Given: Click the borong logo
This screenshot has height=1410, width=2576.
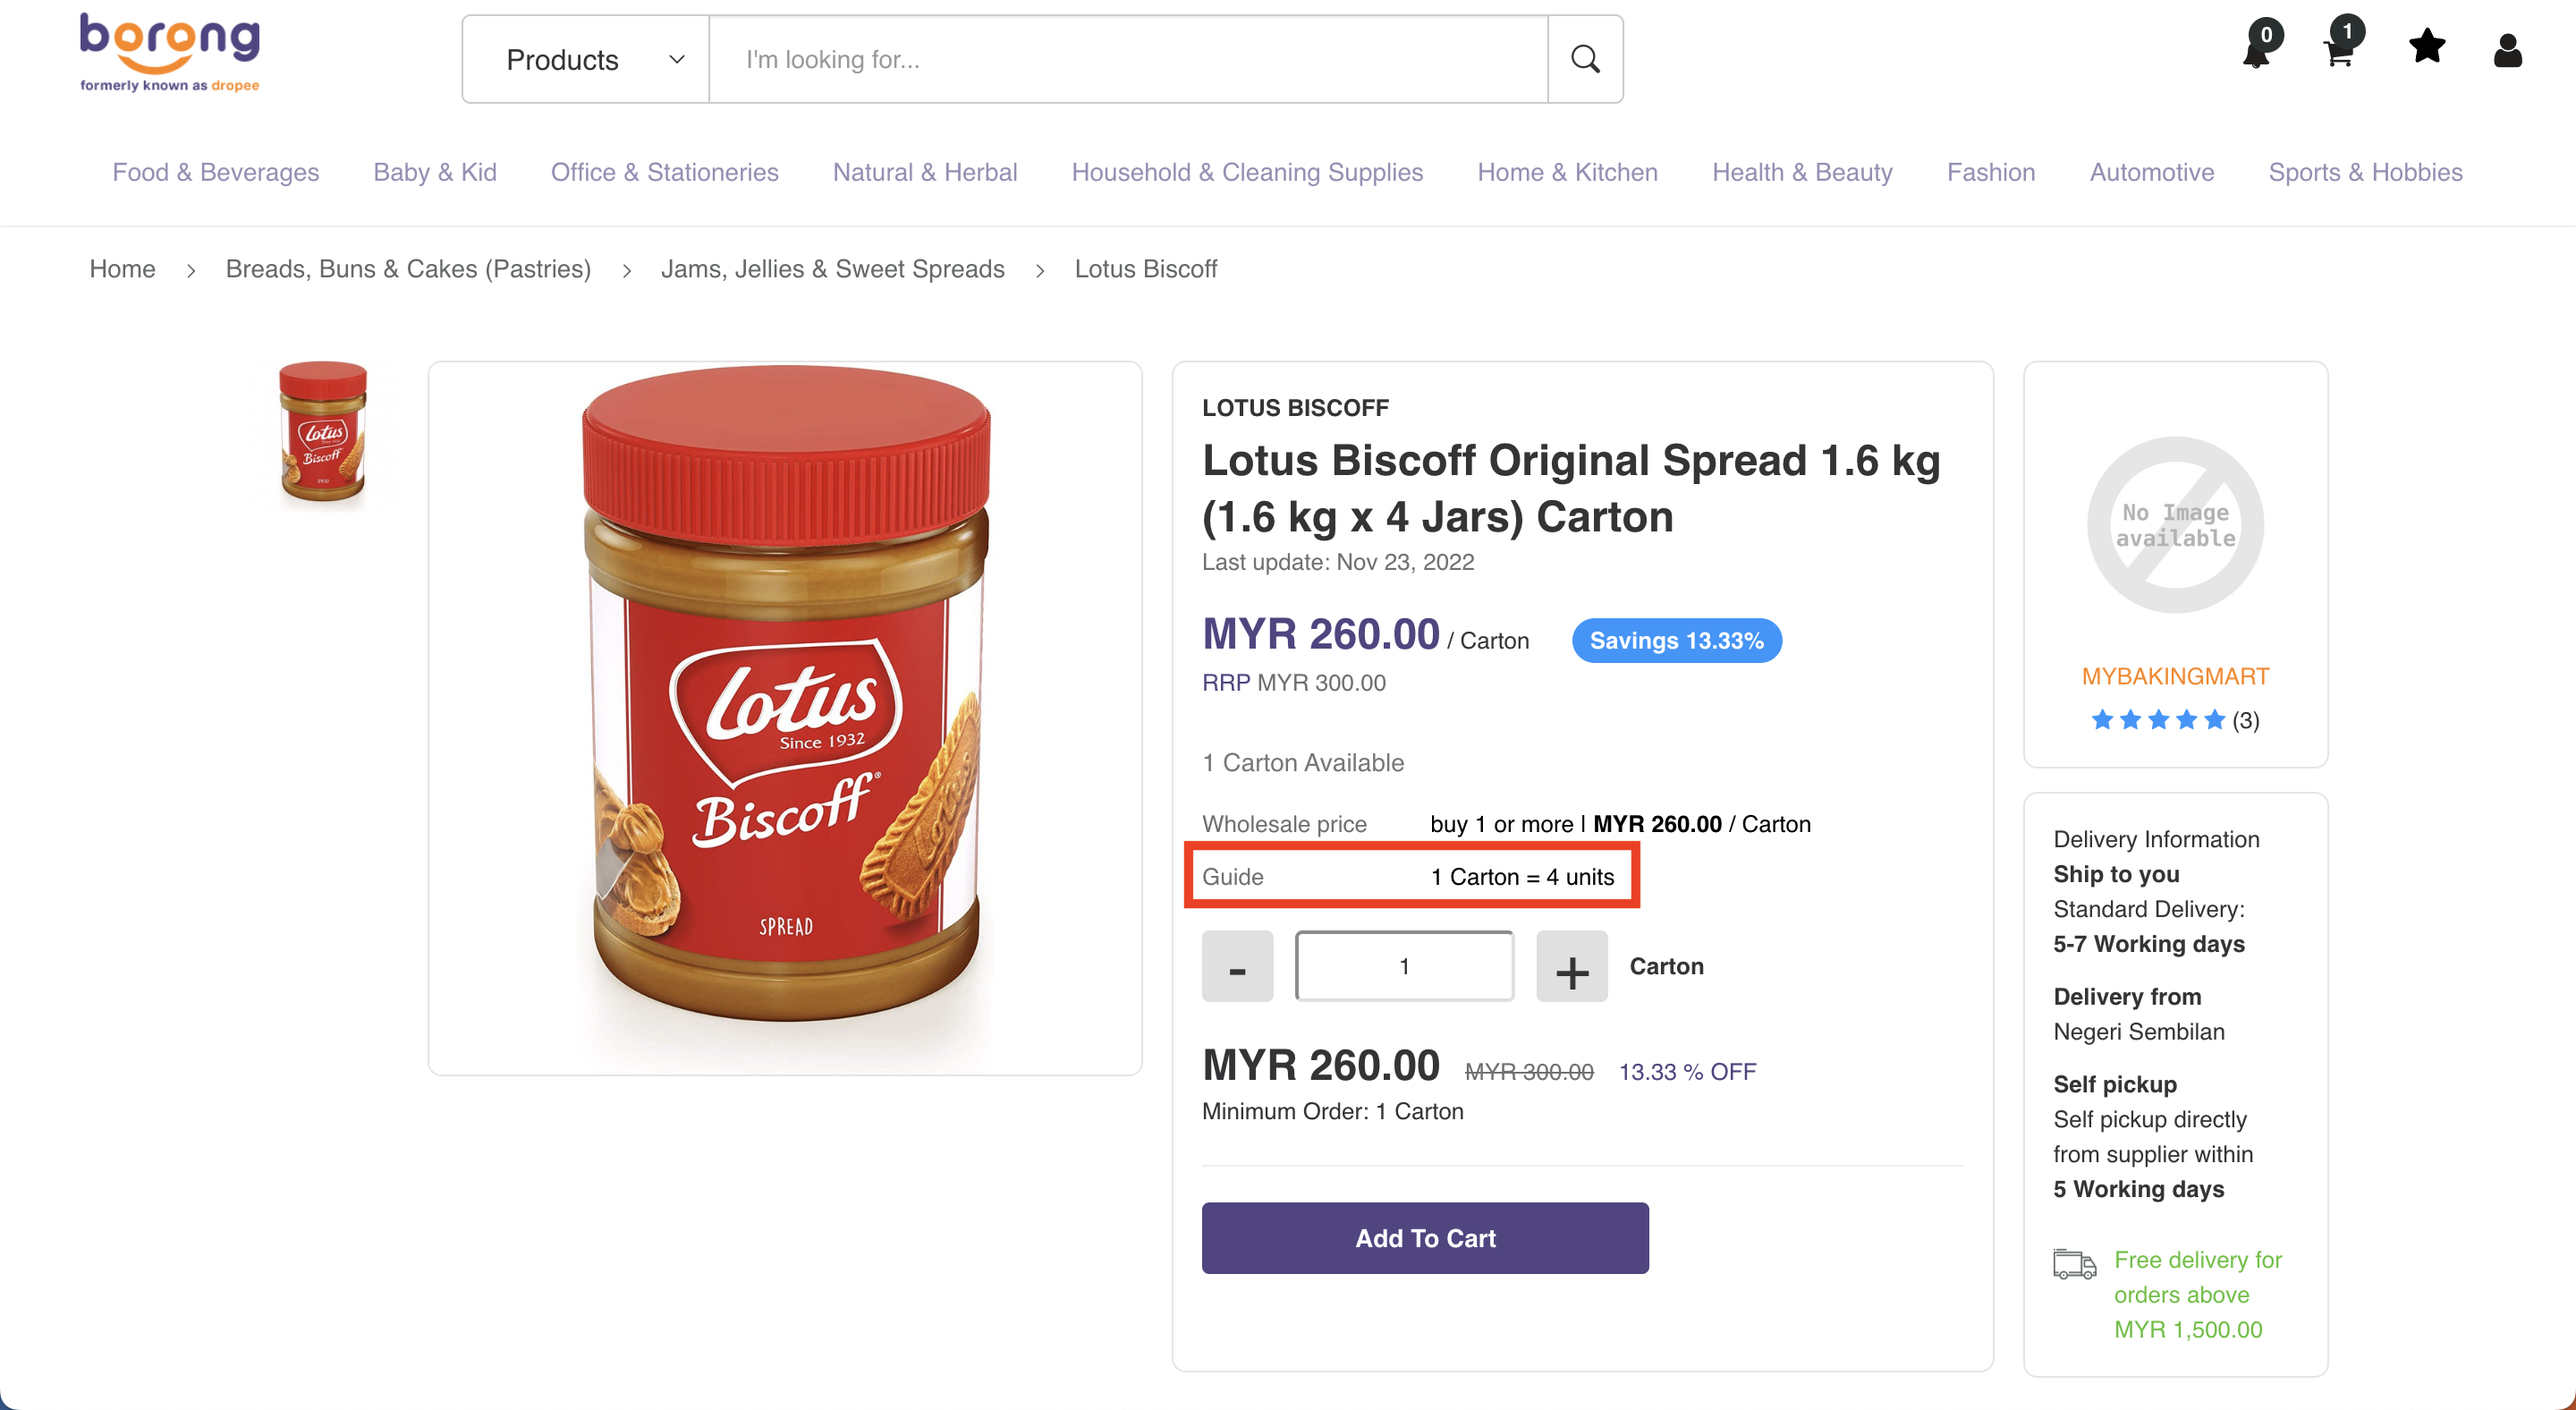Looking at the screenshot, I should click(x=170, y=52).
